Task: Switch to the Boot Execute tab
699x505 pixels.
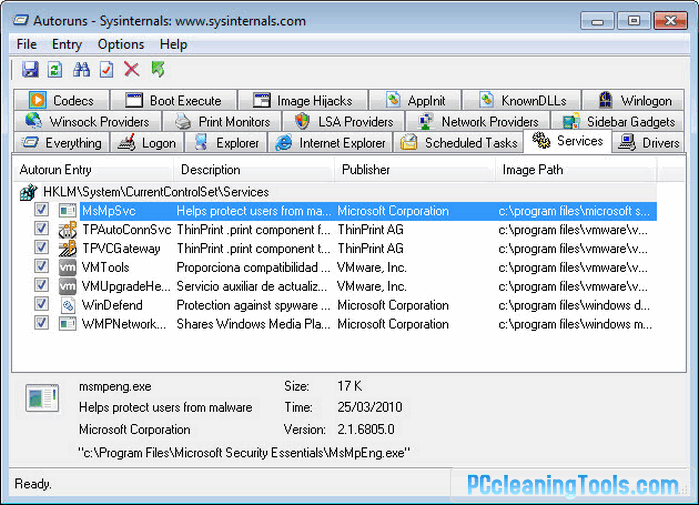Action: coord(174,100)
